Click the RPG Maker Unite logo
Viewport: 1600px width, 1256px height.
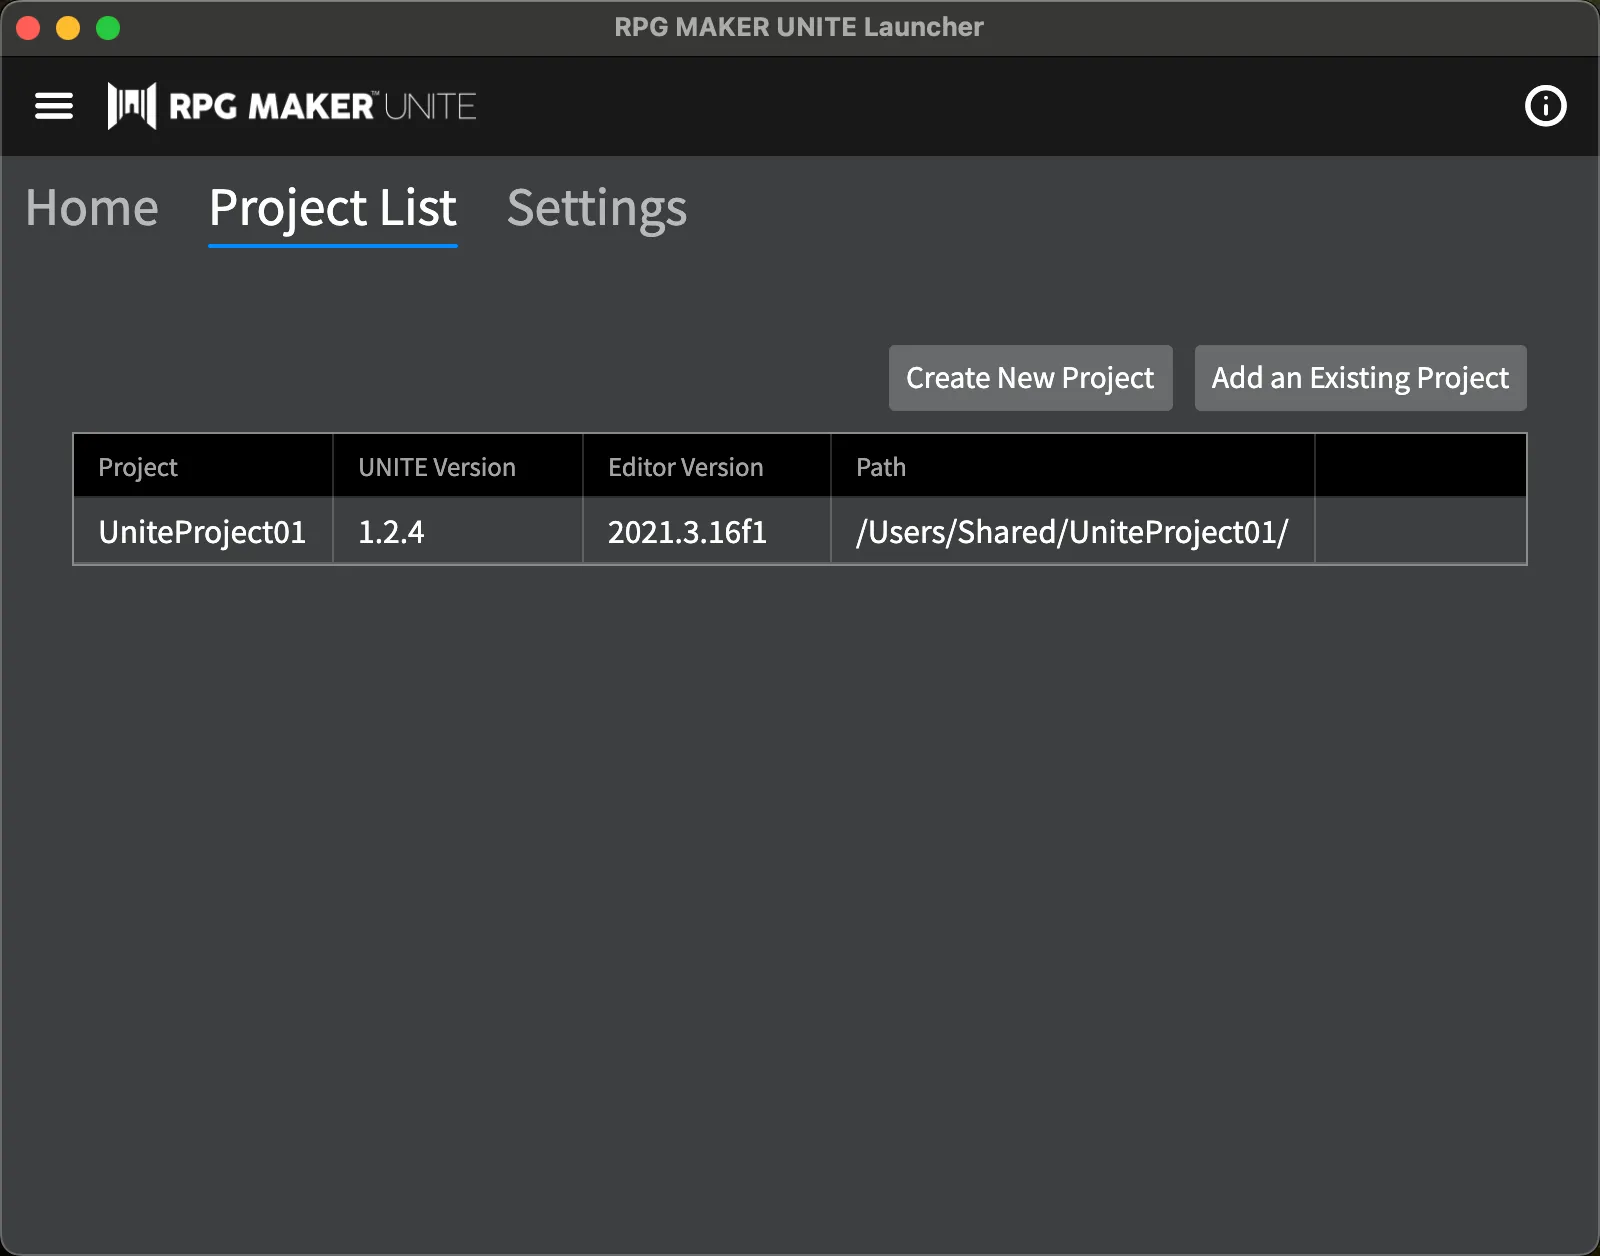[x=292, y=106]
